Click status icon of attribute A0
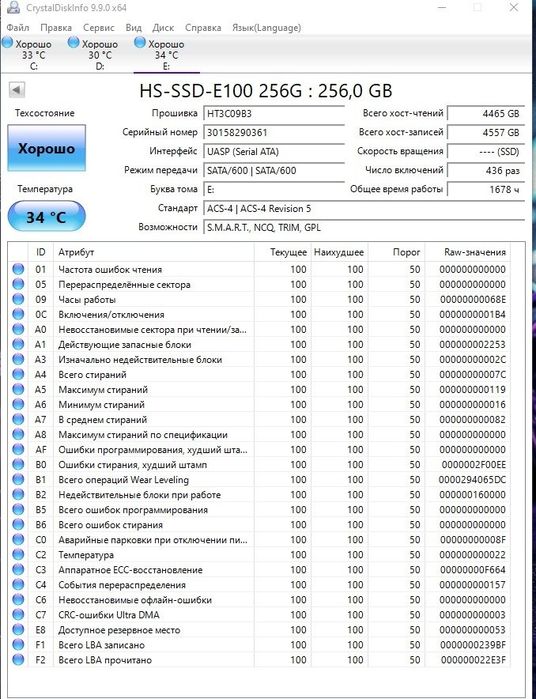 click(x=18, y=329)
